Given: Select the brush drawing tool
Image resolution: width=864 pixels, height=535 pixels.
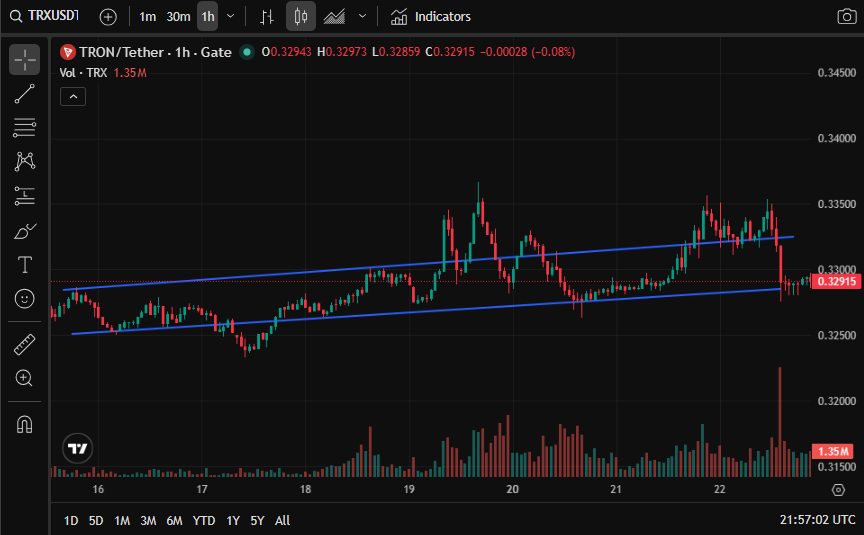Looking at the screenshot, I should coord(24,231).
